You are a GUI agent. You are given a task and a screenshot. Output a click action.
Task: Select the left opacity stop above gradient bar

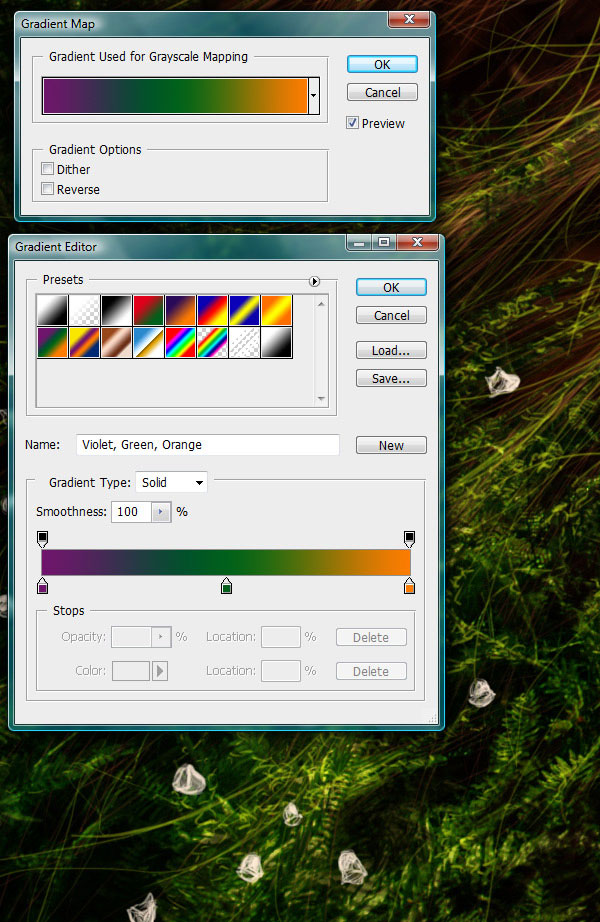(42, 539)
